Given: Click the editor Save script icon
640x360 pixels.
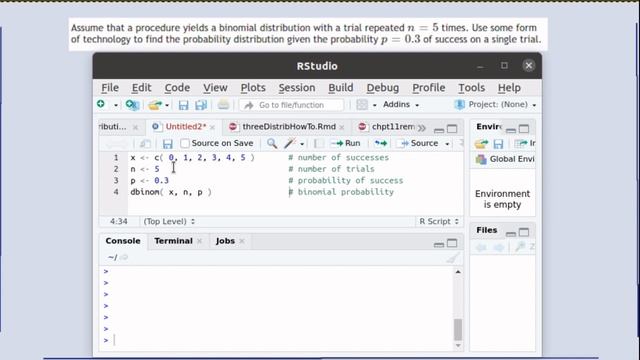Looking at the screenshot, I should click(x=167, y=144).
